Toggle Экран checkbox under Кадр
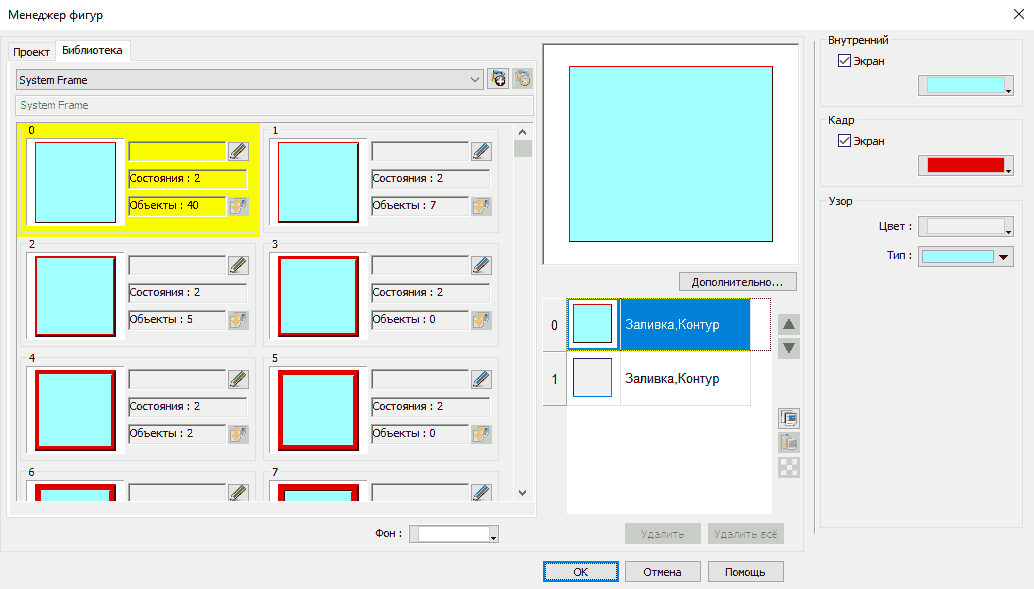This screenshot has width=1034, height=589. (x=844, y=140)
